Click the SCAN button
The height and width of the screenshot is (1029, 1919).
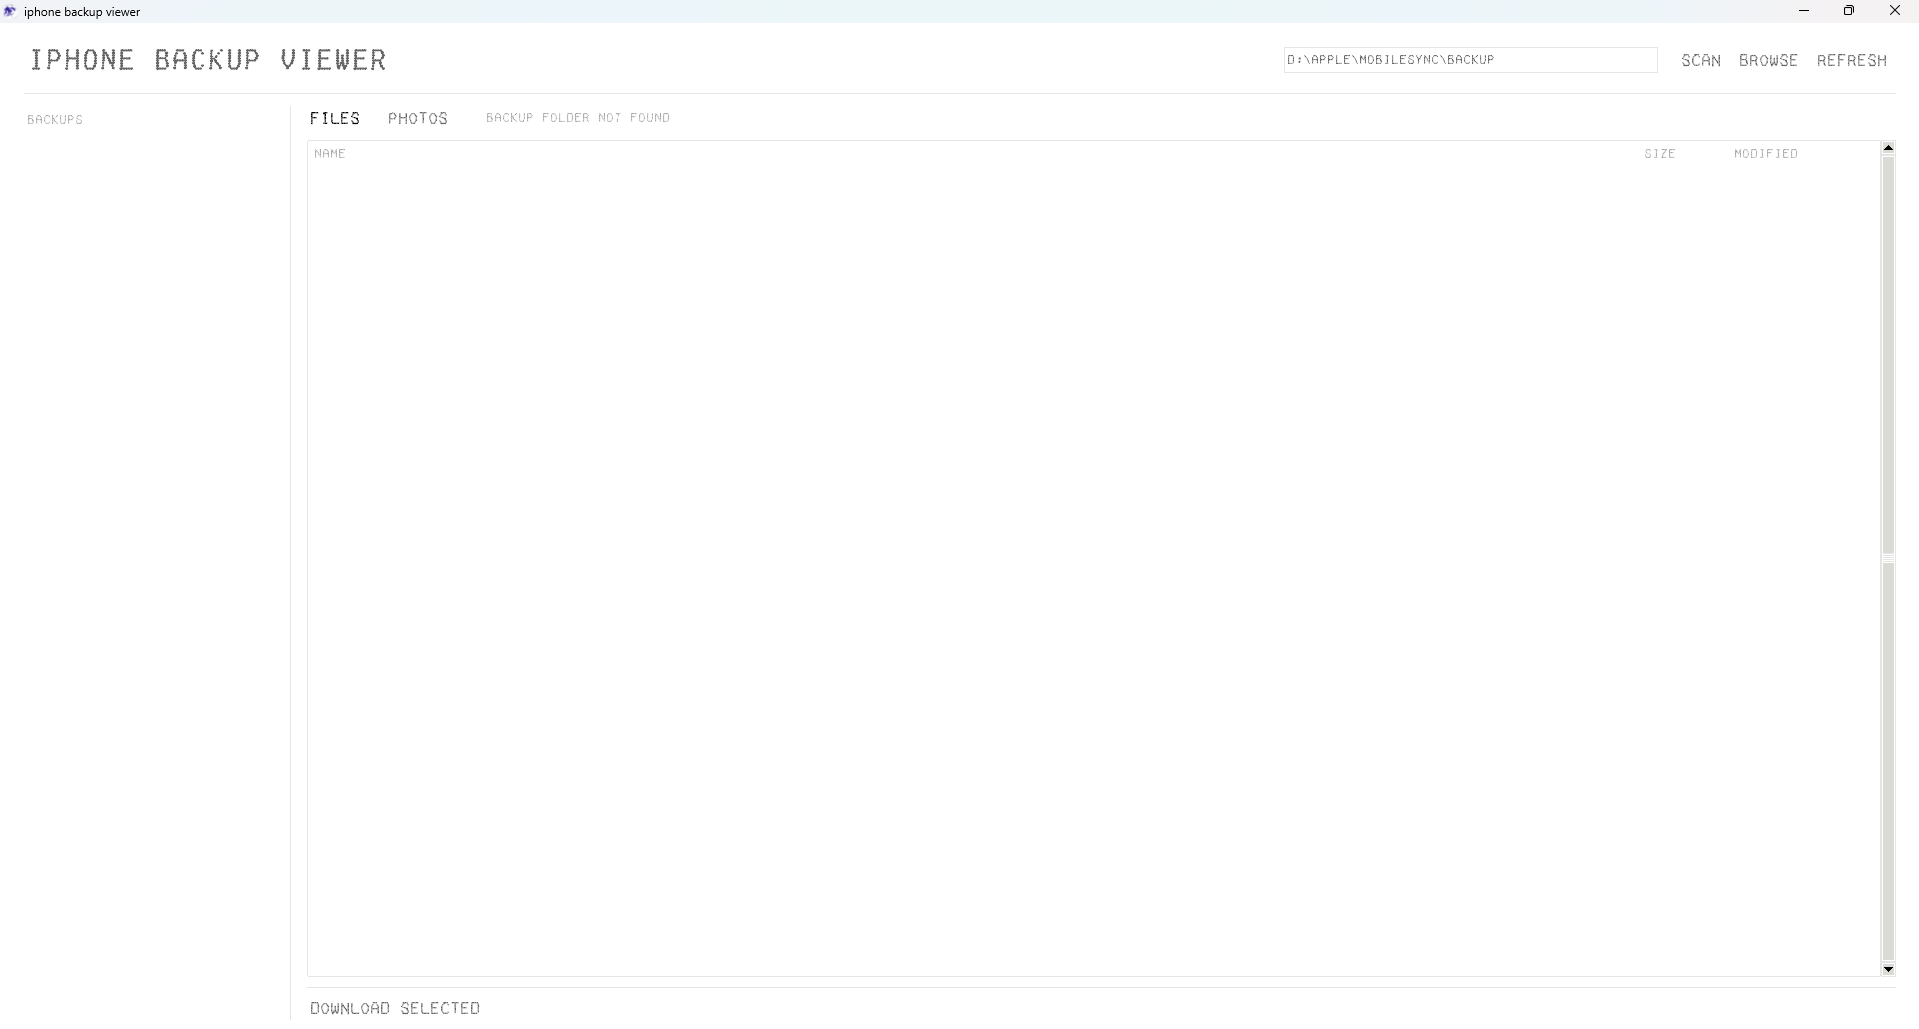click(x=1701, y=60)
